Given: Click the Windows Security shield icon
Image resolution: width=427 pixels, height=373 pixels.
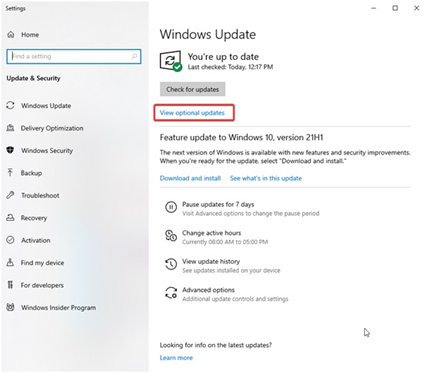Looking at the screenshot, I should click(x=10, y=150).
